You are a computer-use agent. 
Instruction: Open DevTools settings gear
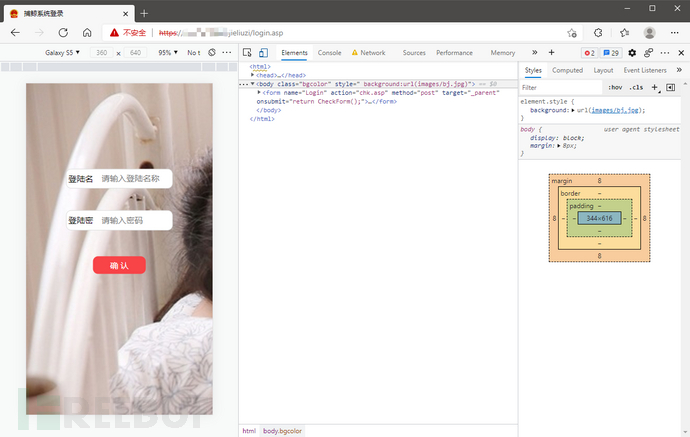point(632,53)
